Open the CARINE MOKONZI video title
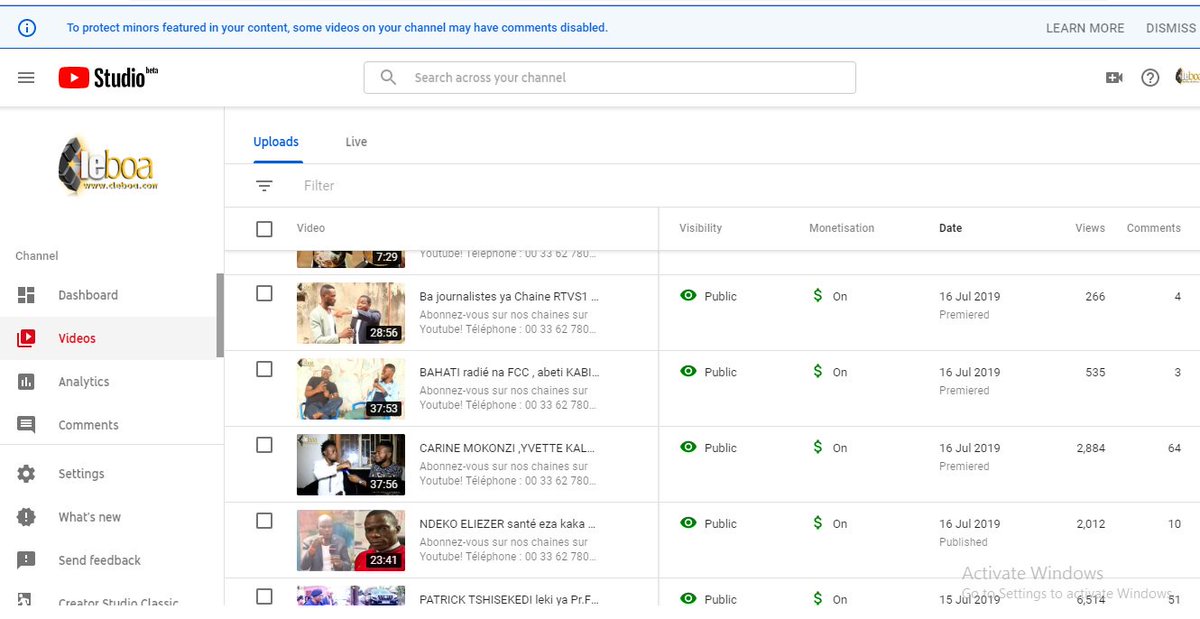1200x619 pixels. pyautogui.click(x=509, y=448)
